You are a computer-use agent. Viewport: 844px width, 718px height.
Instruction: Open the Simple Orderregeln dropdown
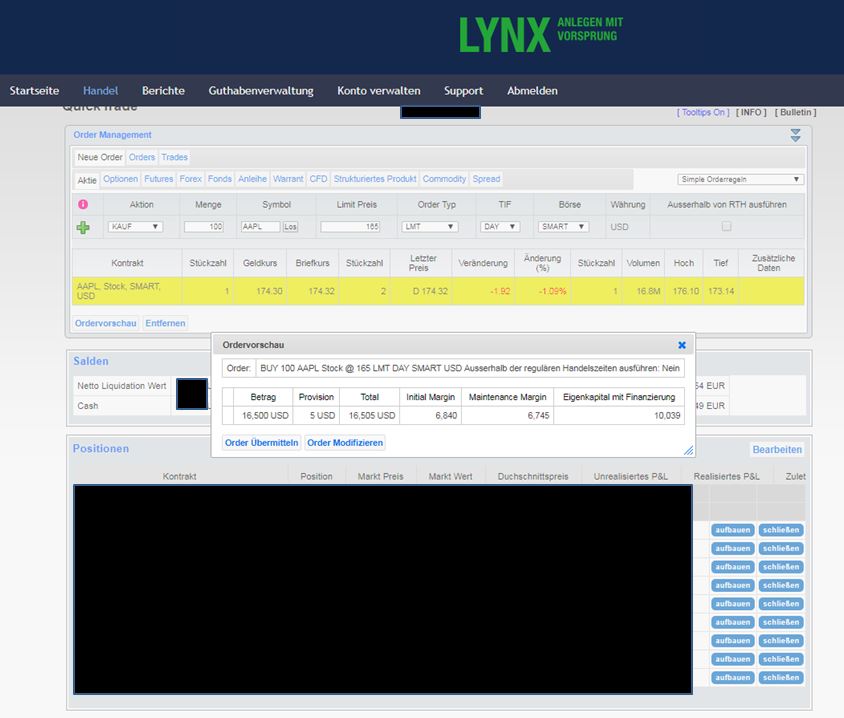coord(740,179)
